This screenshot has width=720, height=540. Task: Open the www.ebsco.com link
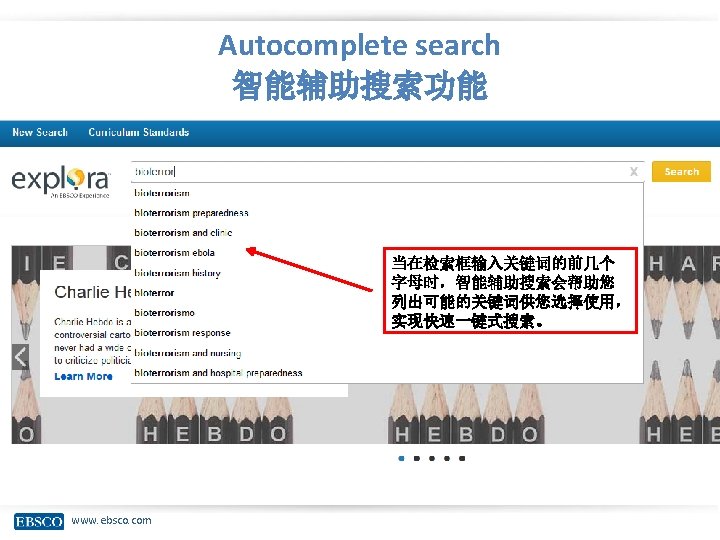111,521
